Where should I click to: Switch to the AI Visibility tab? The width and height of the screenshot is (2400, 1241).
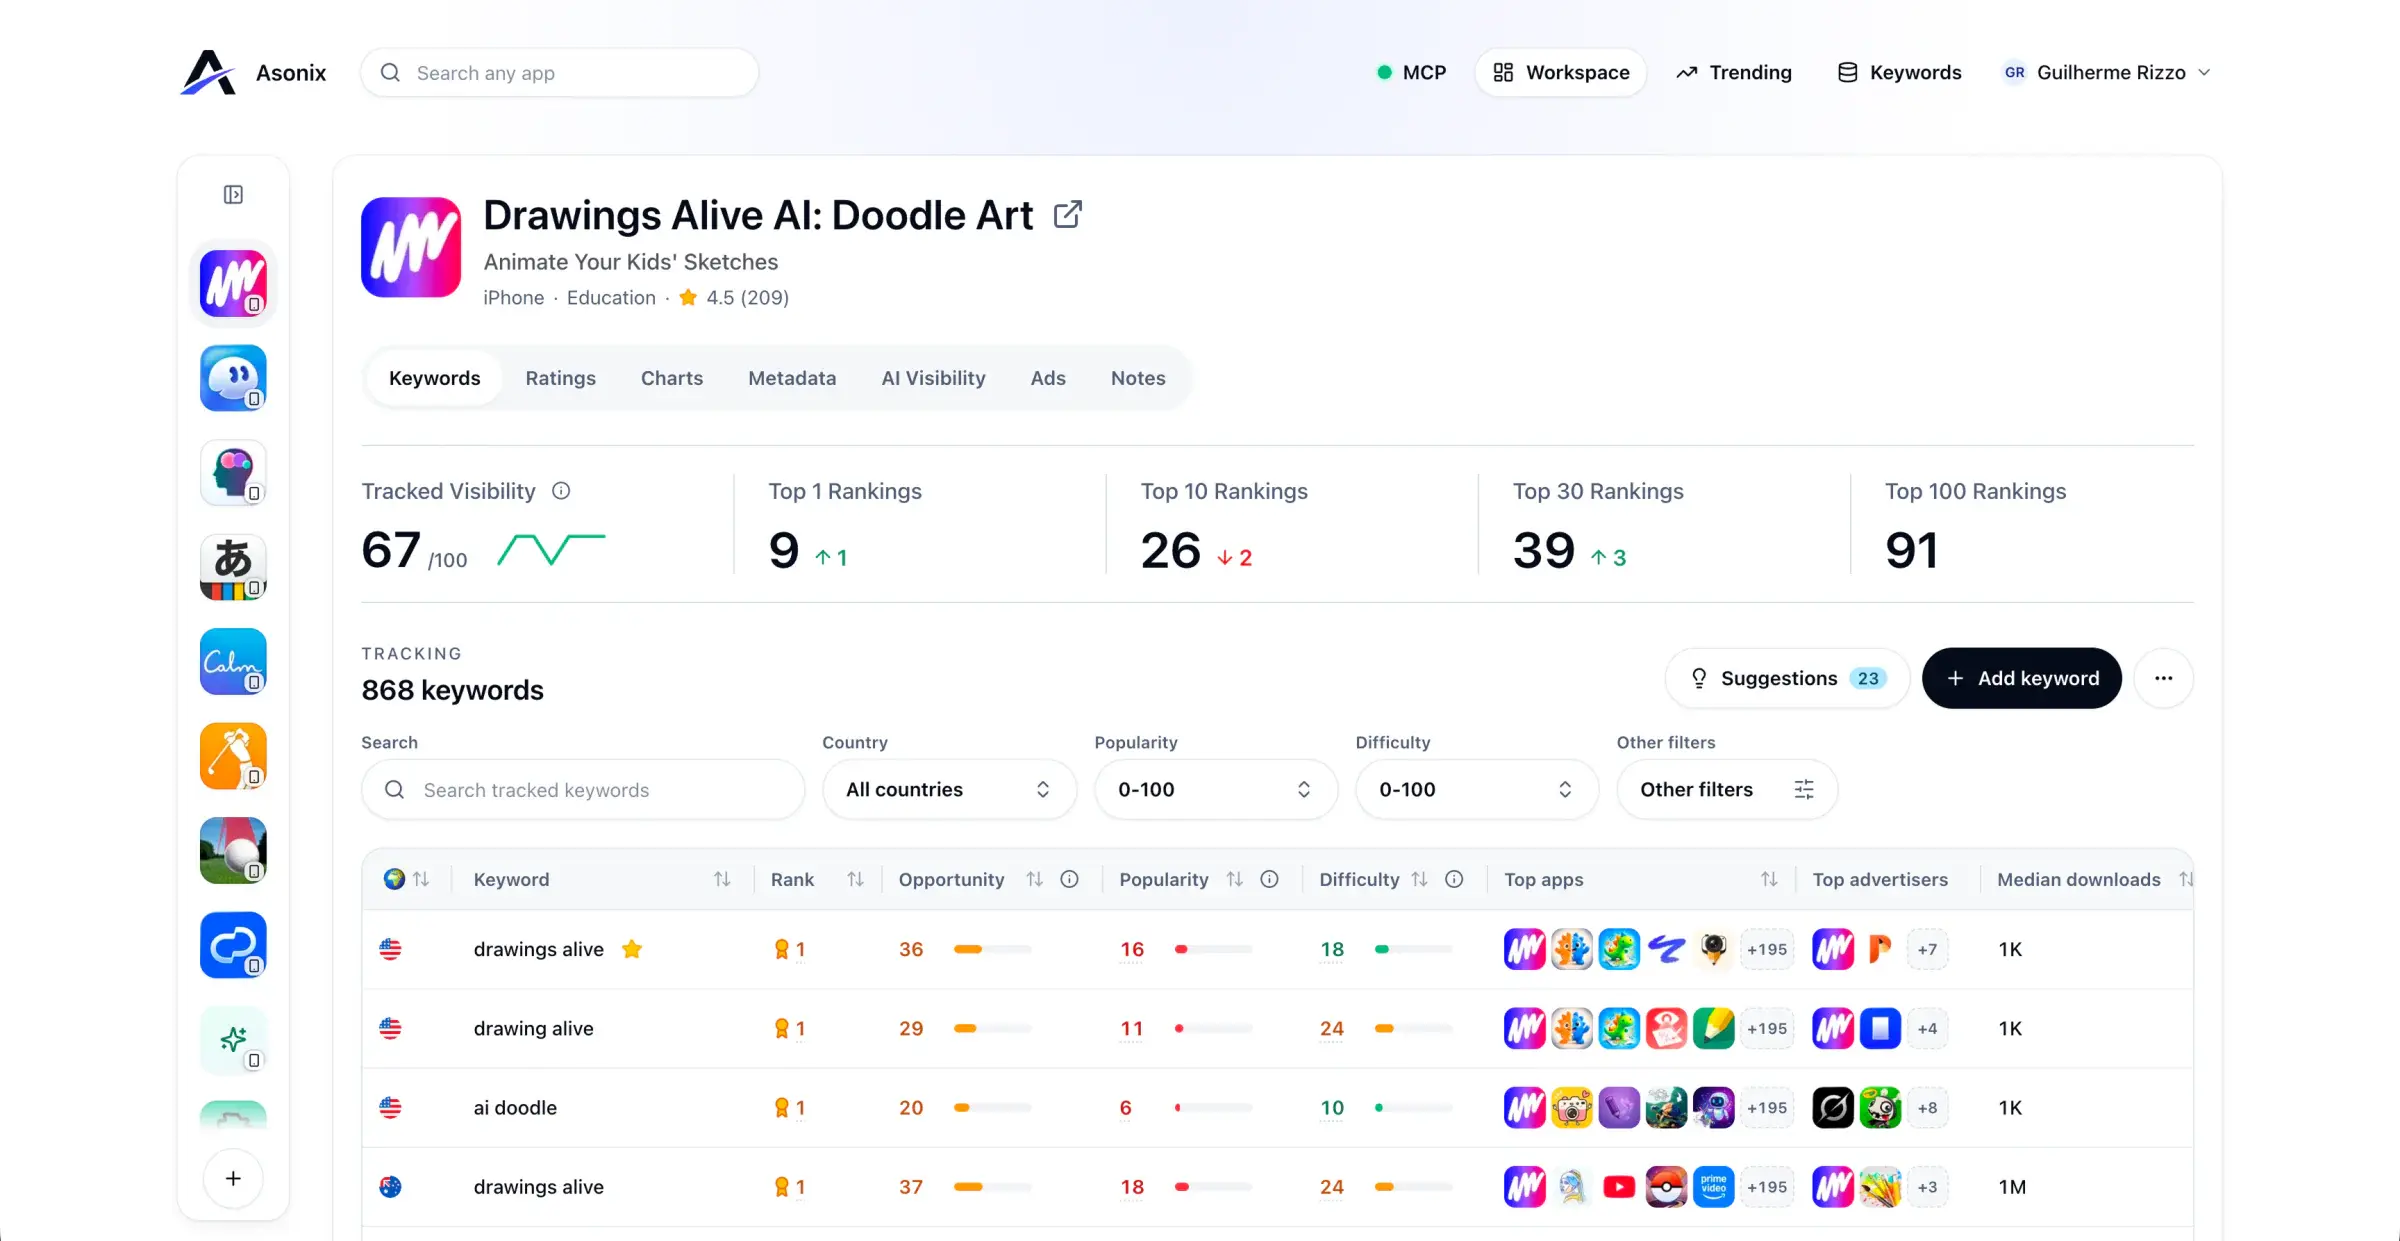pyautogui.click(x=933, y=378)
